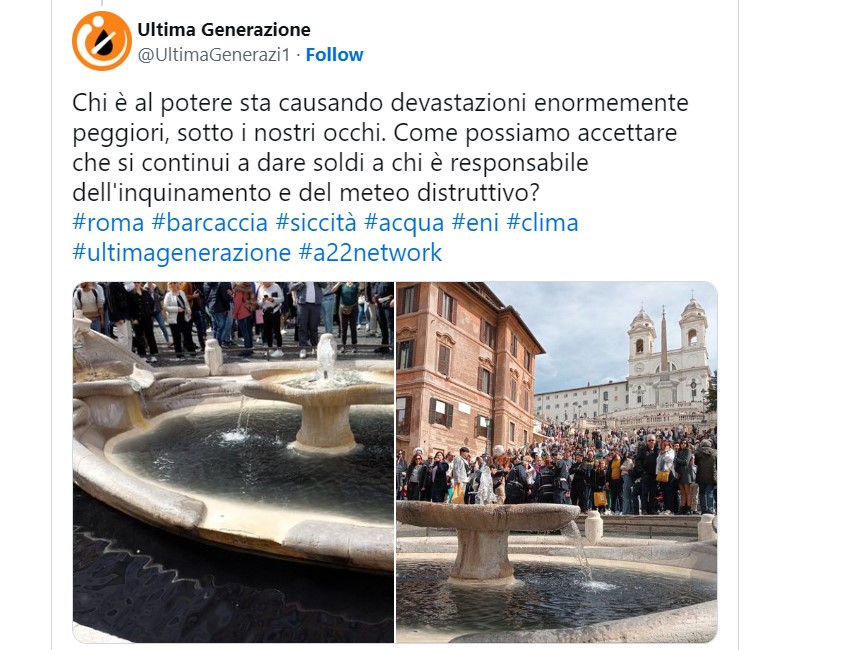Open the #ultimagenerazione hashtag
The width and height of the screenshot is (857, 650).
[181, 253]
